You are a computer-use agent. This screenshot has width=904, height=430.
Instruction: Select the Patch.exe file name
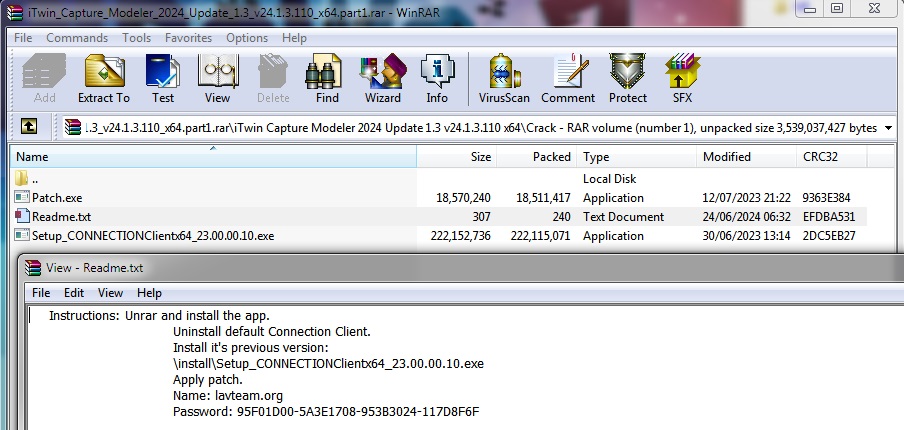click(57, 198)
